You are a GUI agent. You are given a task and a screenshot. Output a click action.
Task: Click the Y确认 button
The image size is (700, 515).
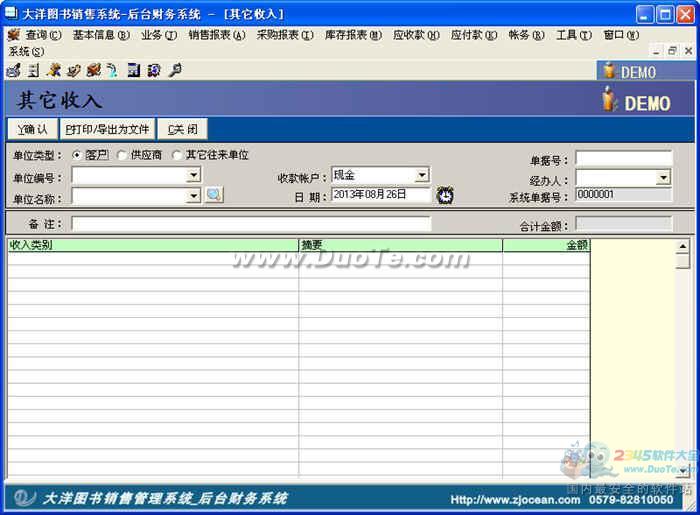point(33,129)
